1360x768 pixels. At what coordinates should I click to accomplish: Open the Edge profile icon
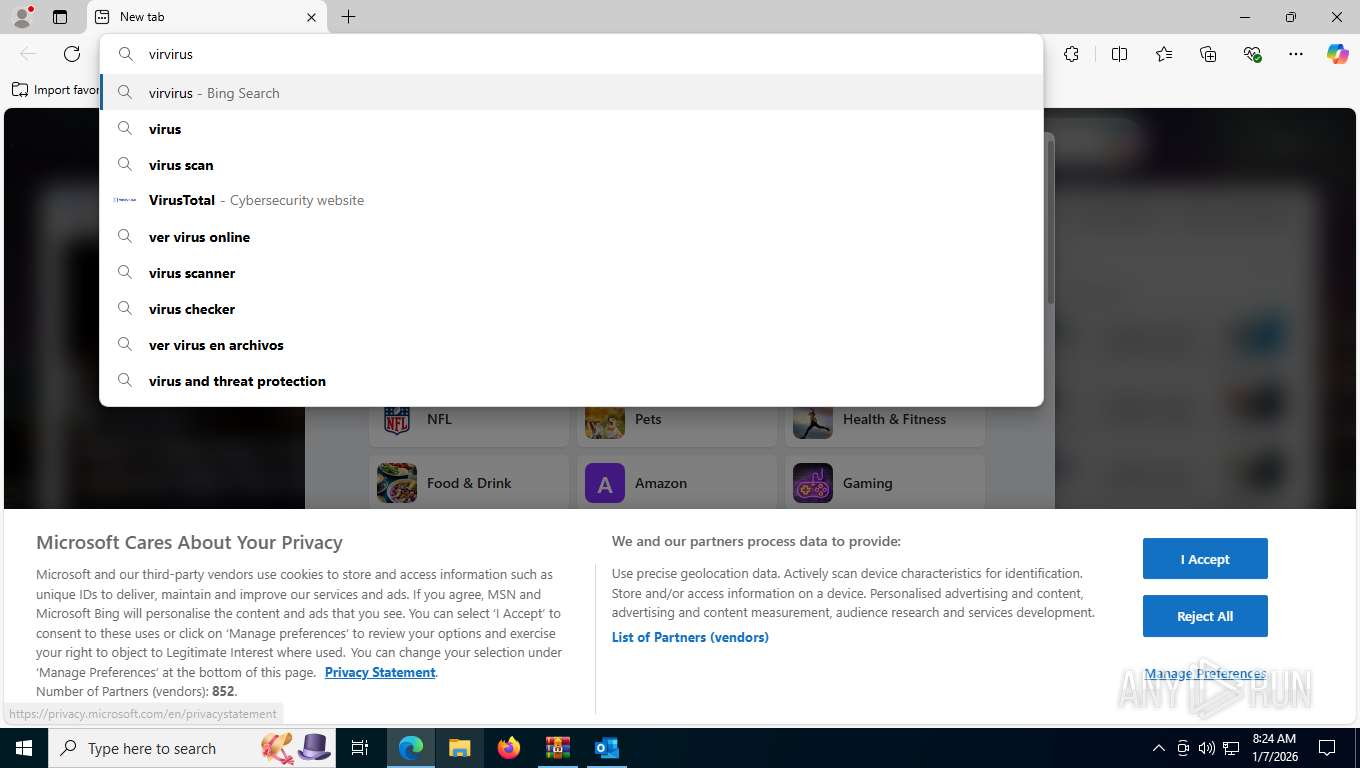[21, 16]
